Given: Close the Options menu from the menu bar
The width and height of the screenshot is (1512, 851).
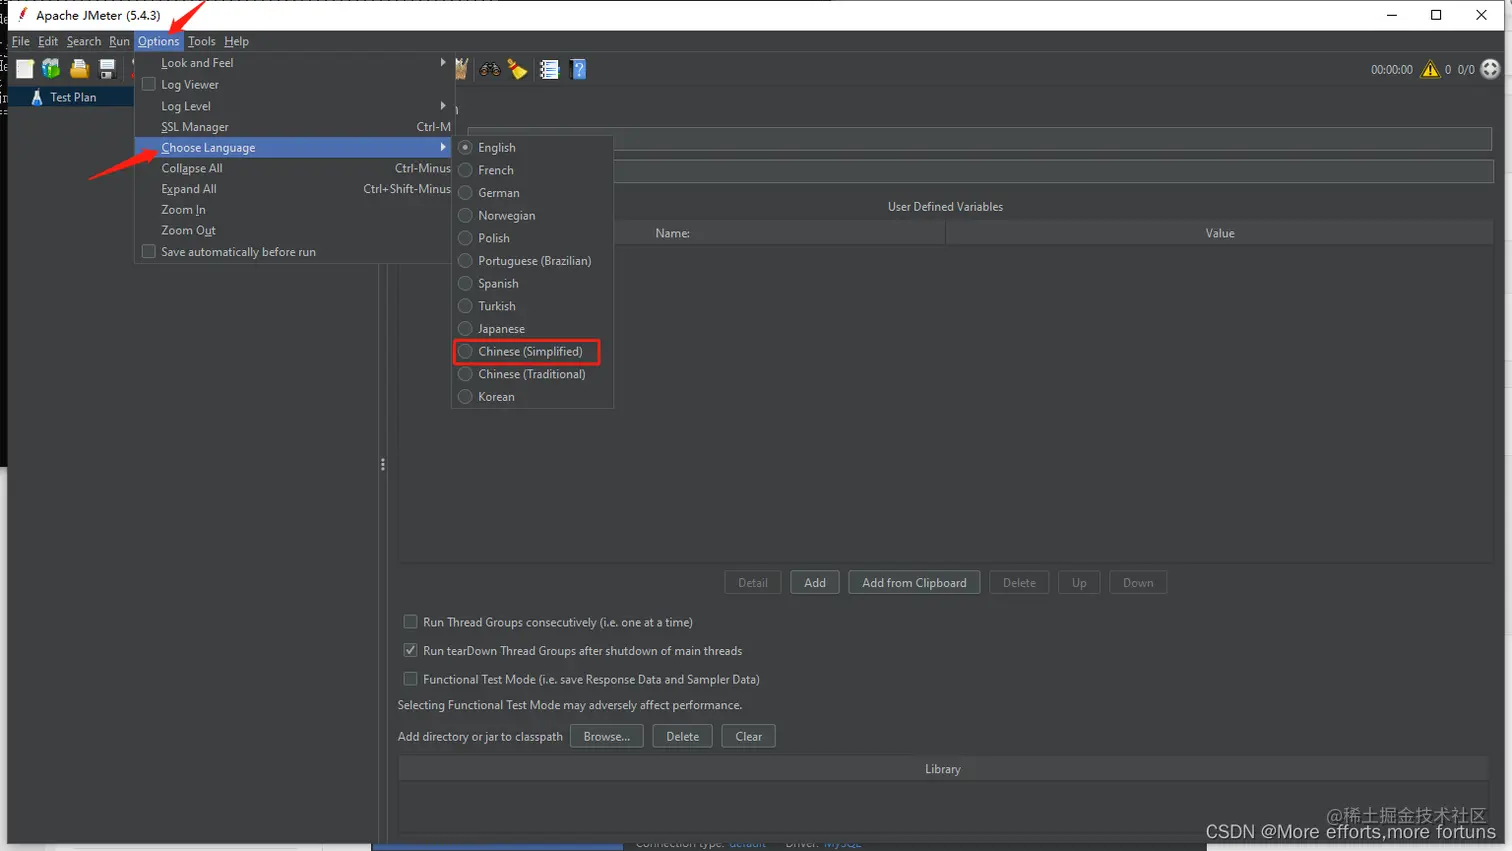Looking at the screenshot, I should (158, 41).
